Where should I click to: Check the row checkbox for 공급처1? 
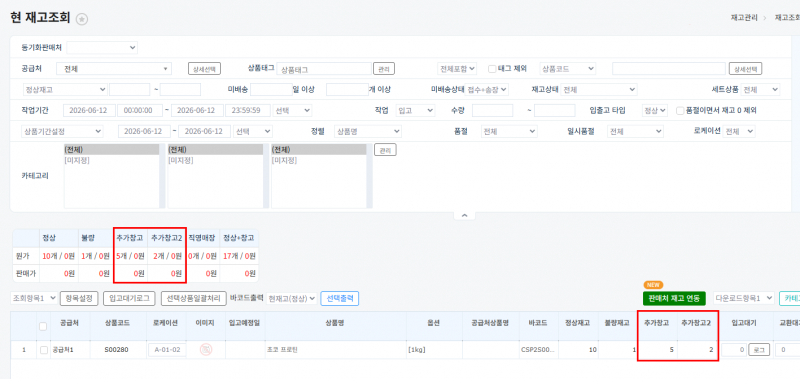click(x=43, y=350)
